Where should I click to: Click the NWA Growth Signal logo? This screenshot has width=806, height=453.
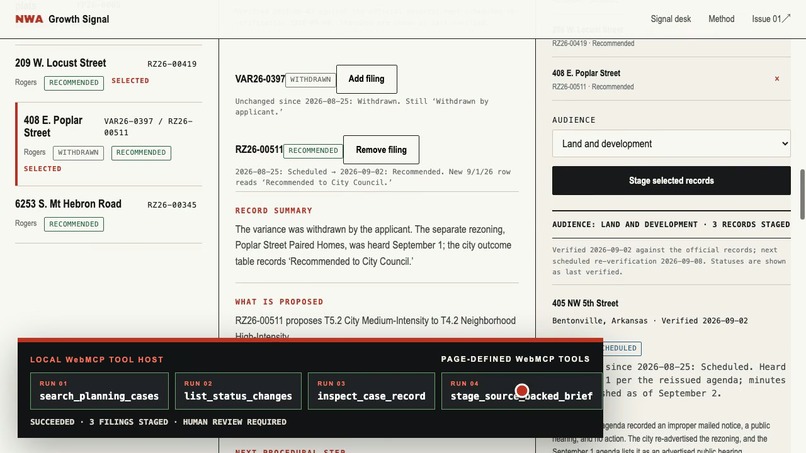pos(62,19)
